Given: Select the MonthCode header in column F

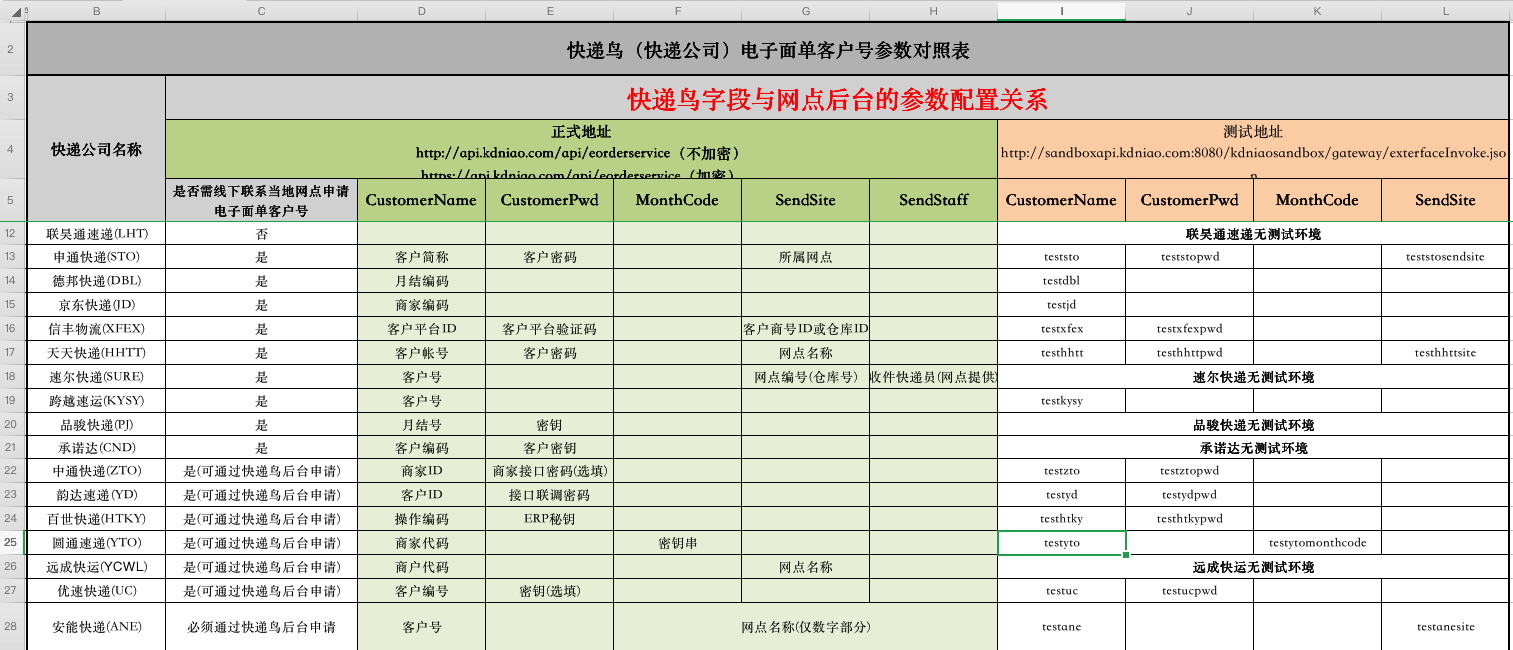Looking at the screenshot, I should pos(677,200).
